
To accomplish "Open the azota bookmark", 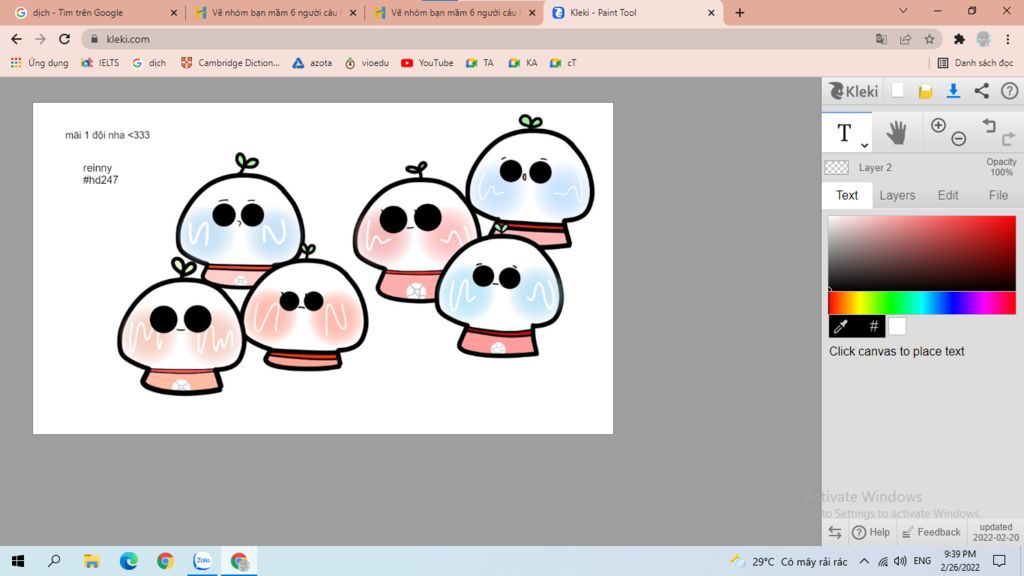I will 312,63.
